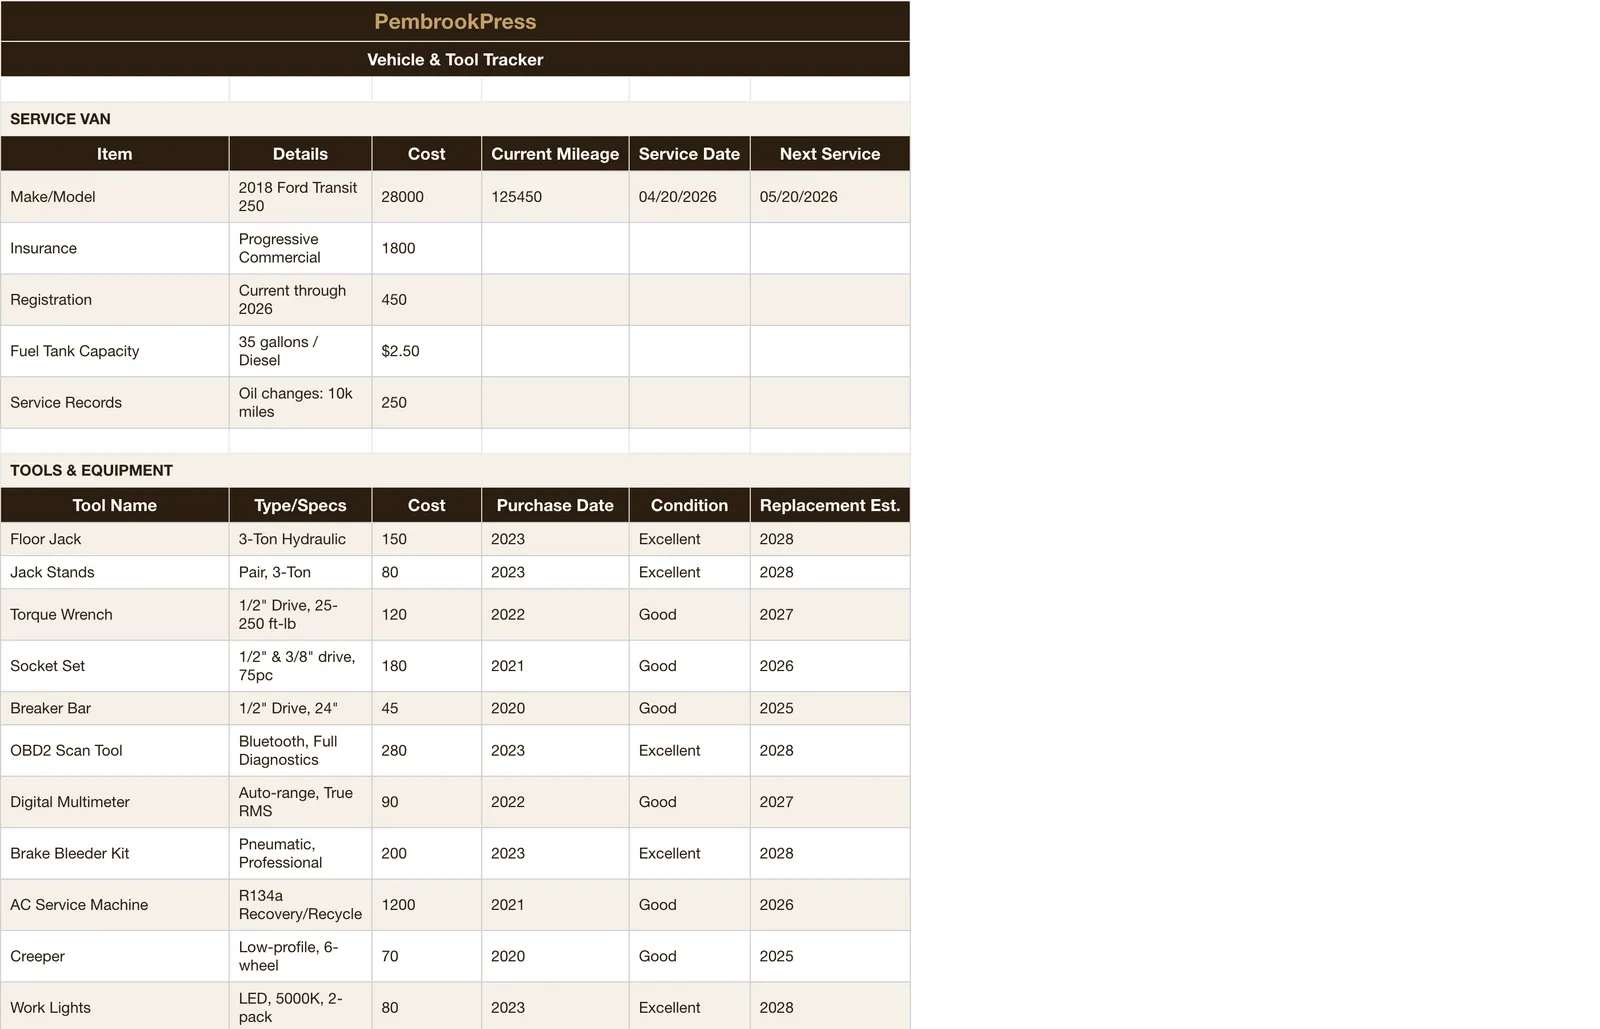Screen dimensions: 1600x1029
Task: Click the TOOLS & EQUIPMENT section heading
Action: tap(455, 470)
